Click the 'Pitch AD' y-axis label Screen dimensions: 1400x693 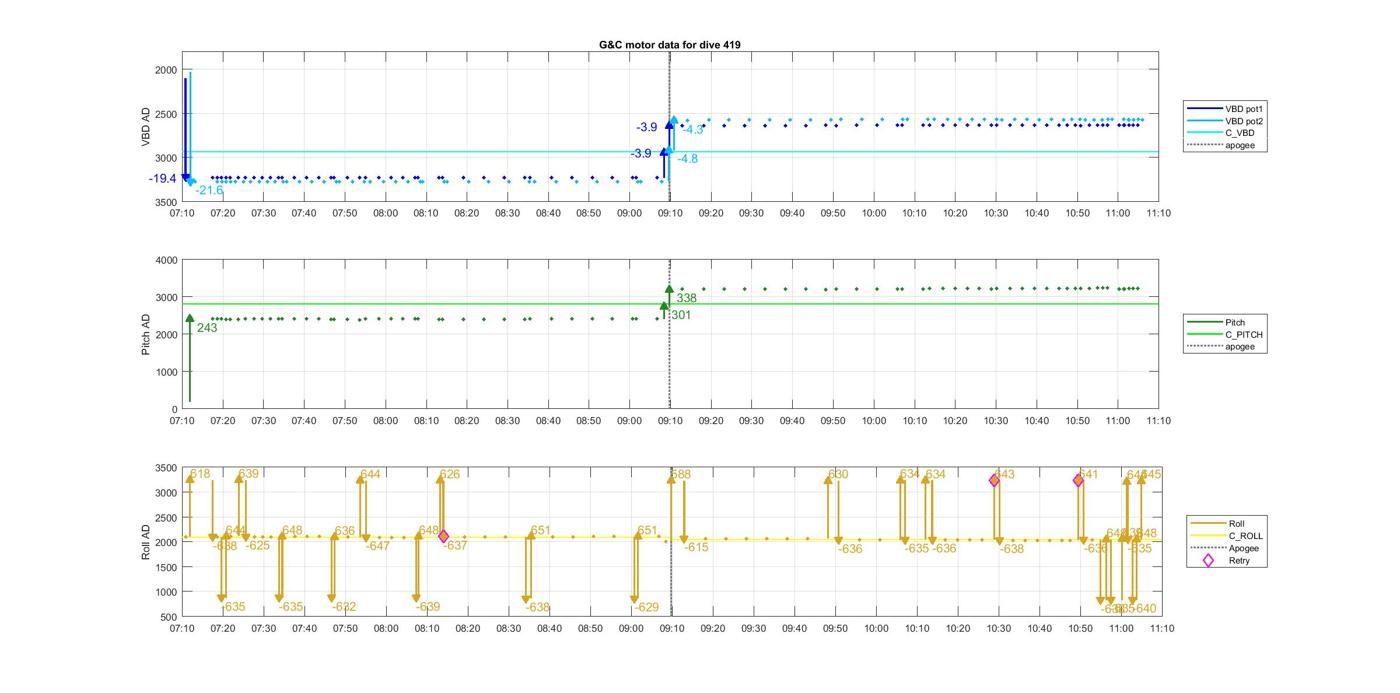tap(146, 334)
